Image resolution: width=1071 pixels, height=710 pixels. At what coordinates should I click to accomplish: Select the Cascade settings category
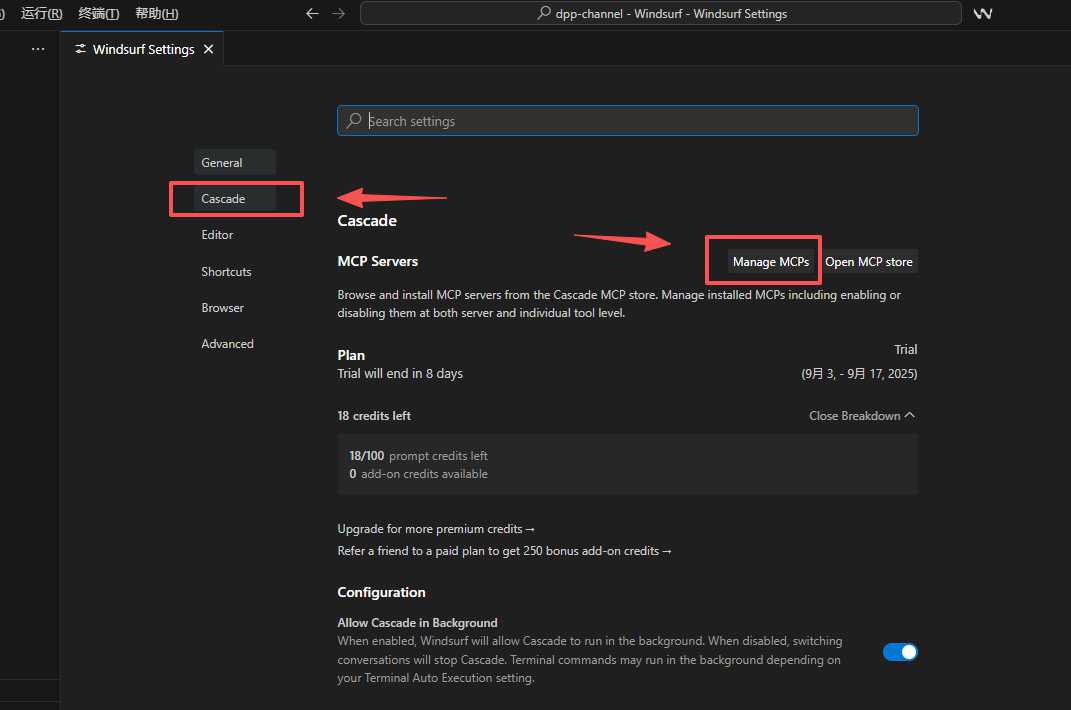click(235, 199)
